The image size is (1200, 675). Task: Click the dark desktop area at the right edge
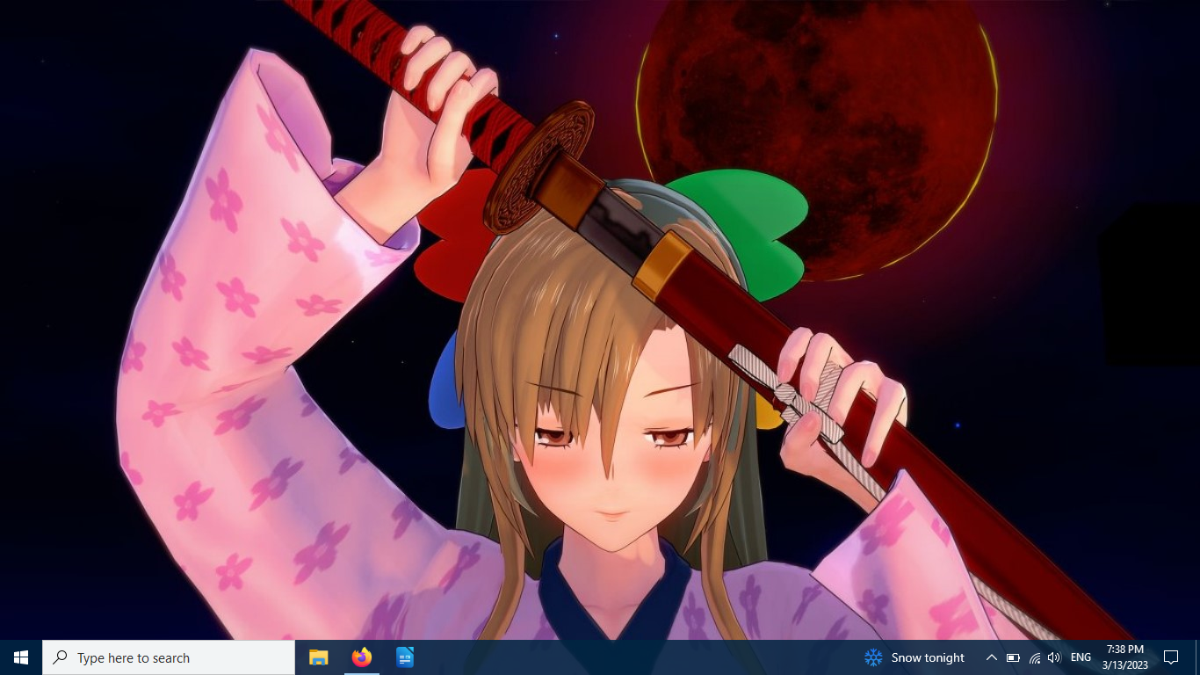point(1150,282)
